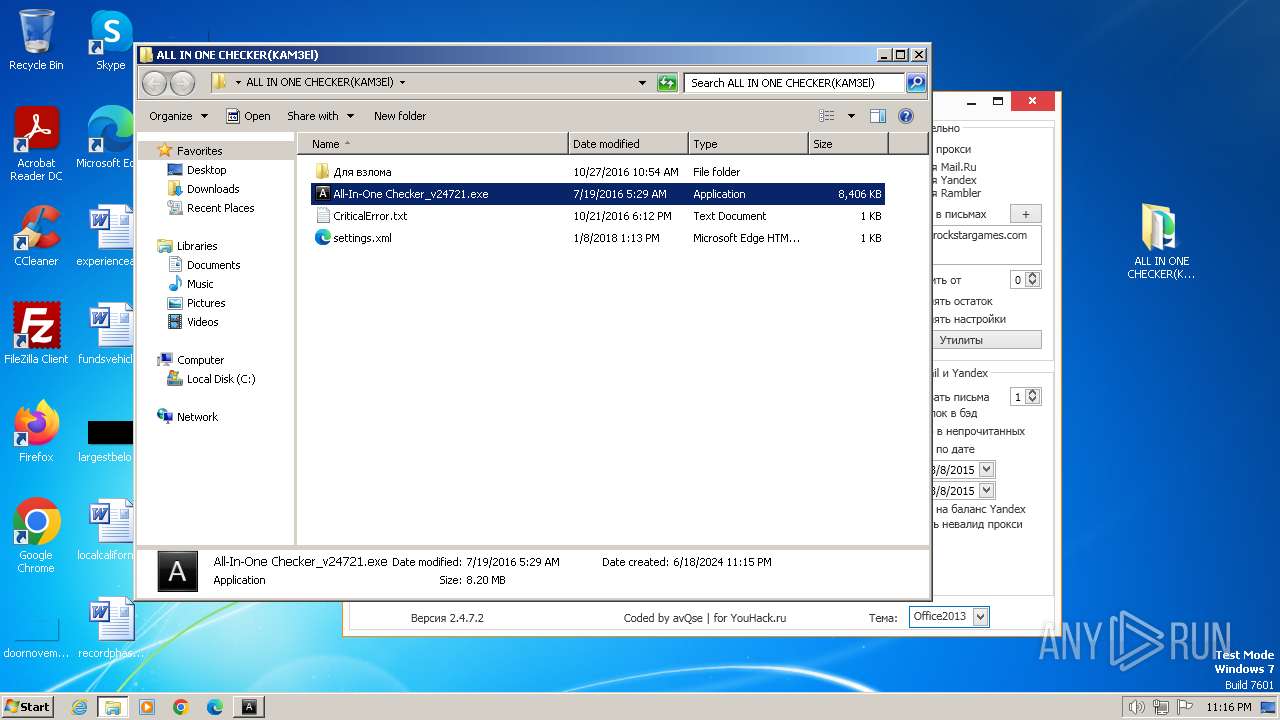Viewport: 1280px width, 720px height.
Task: Click the change view icon
Action: 827,116
